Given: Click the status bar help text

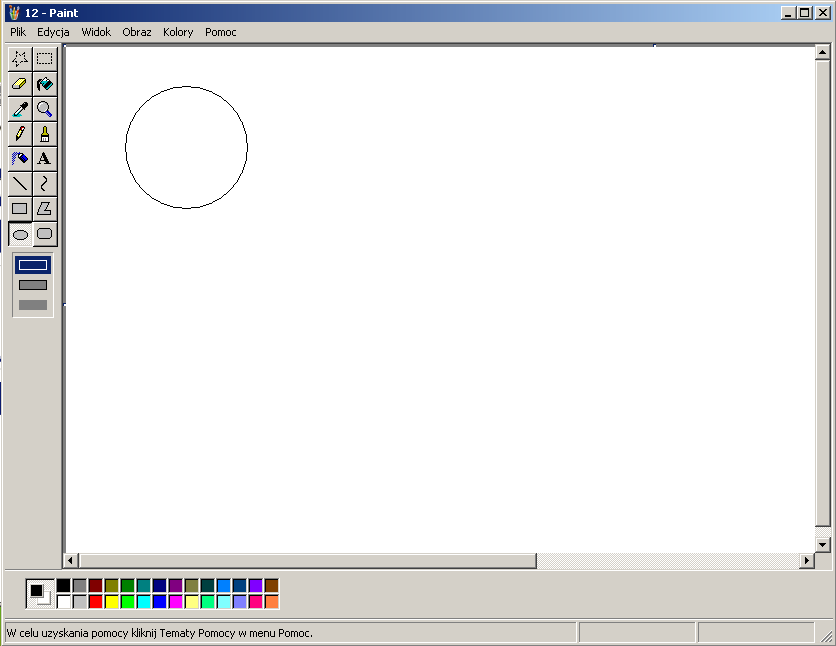Looking at the screenshot, I should 159,633.
